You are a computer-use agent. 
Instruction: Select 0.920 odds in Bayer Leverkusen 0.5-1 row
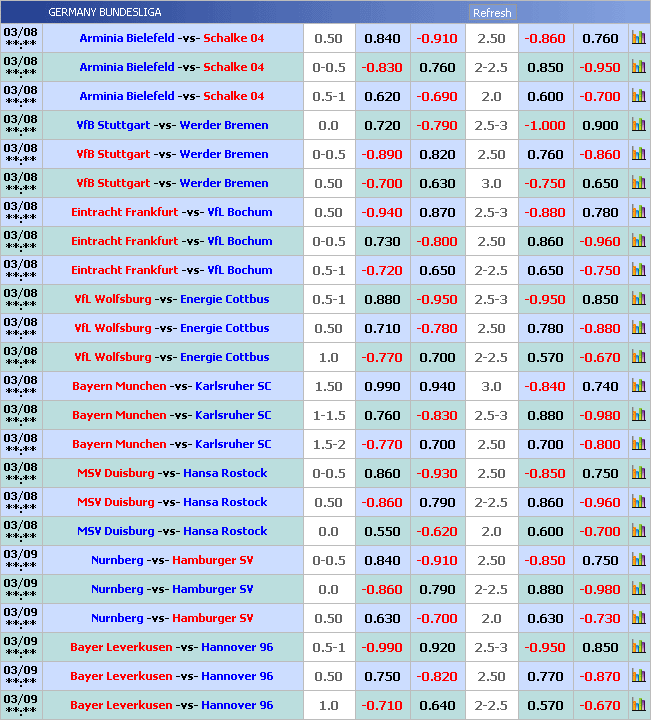coord(437,647)
